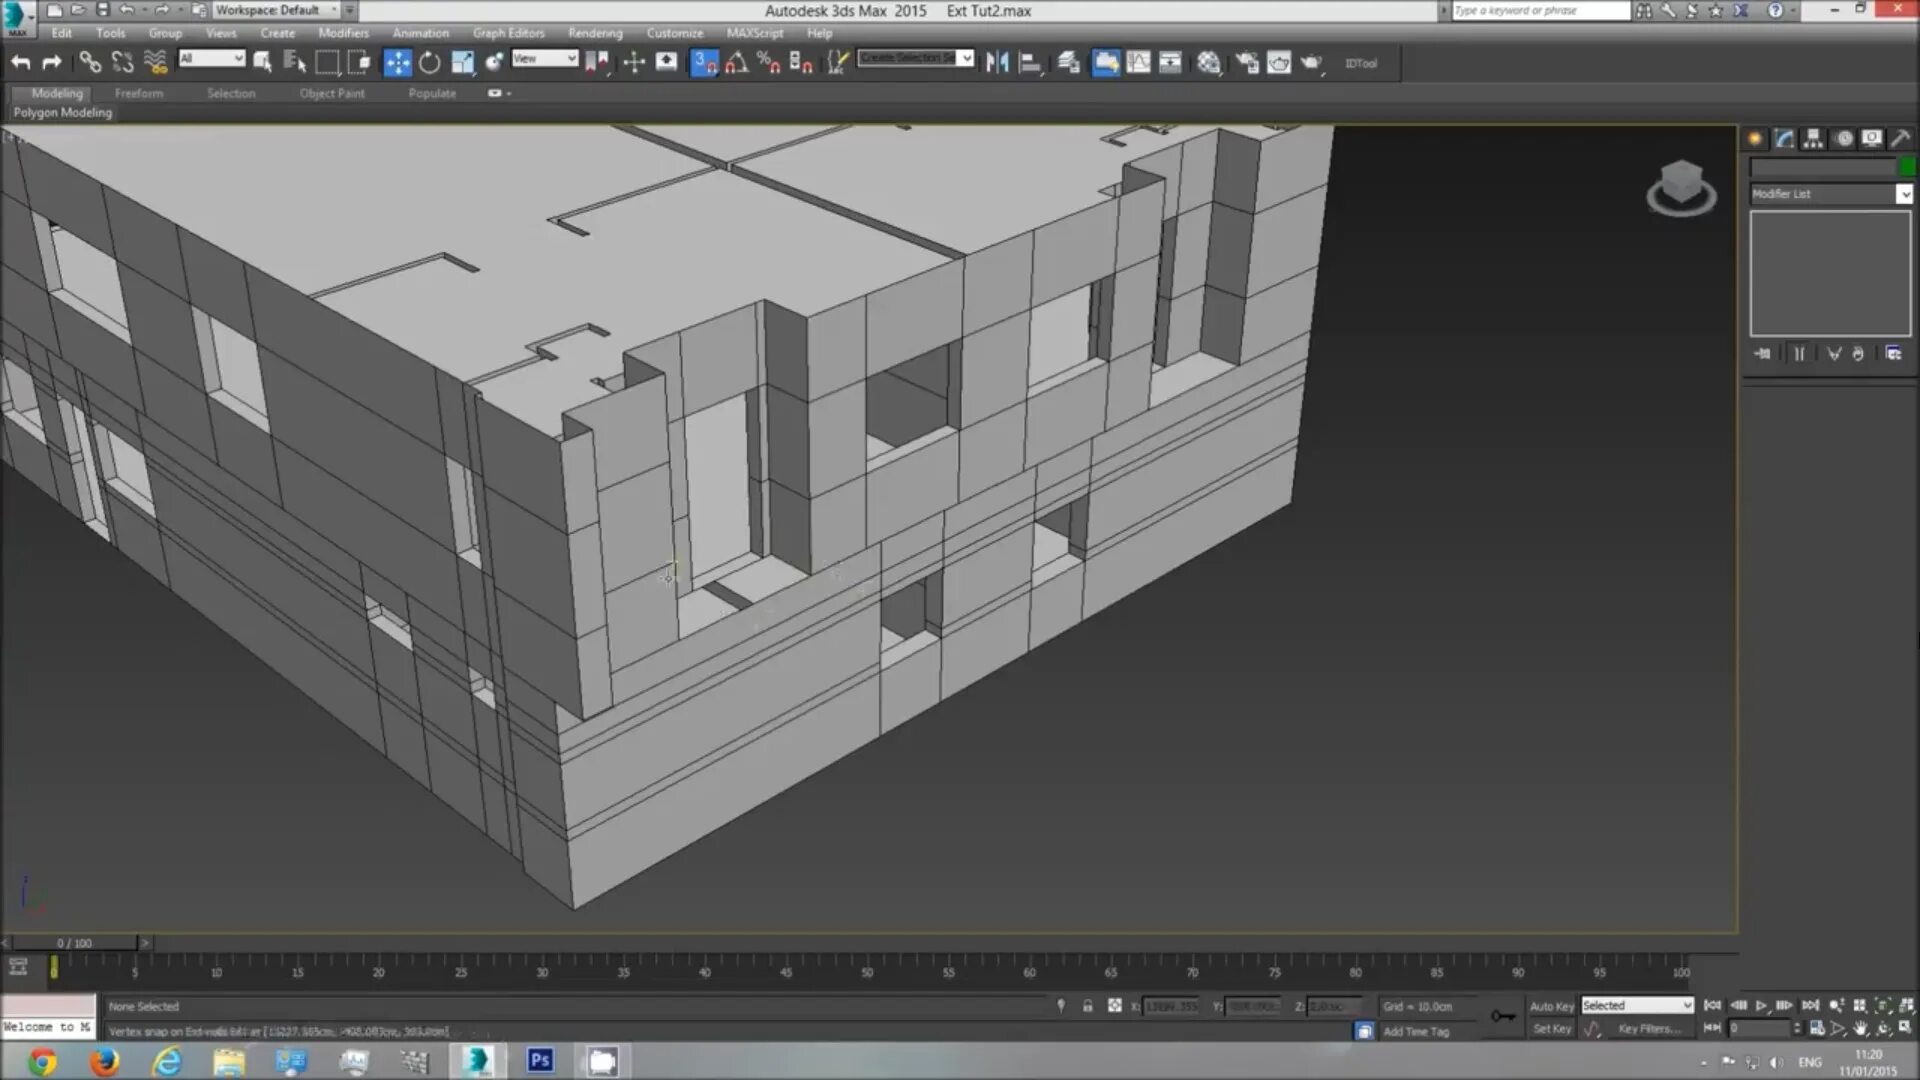Screen dimensions: 1920x1080
Task: Open the Rendering menu
Action: coord(595,33)
